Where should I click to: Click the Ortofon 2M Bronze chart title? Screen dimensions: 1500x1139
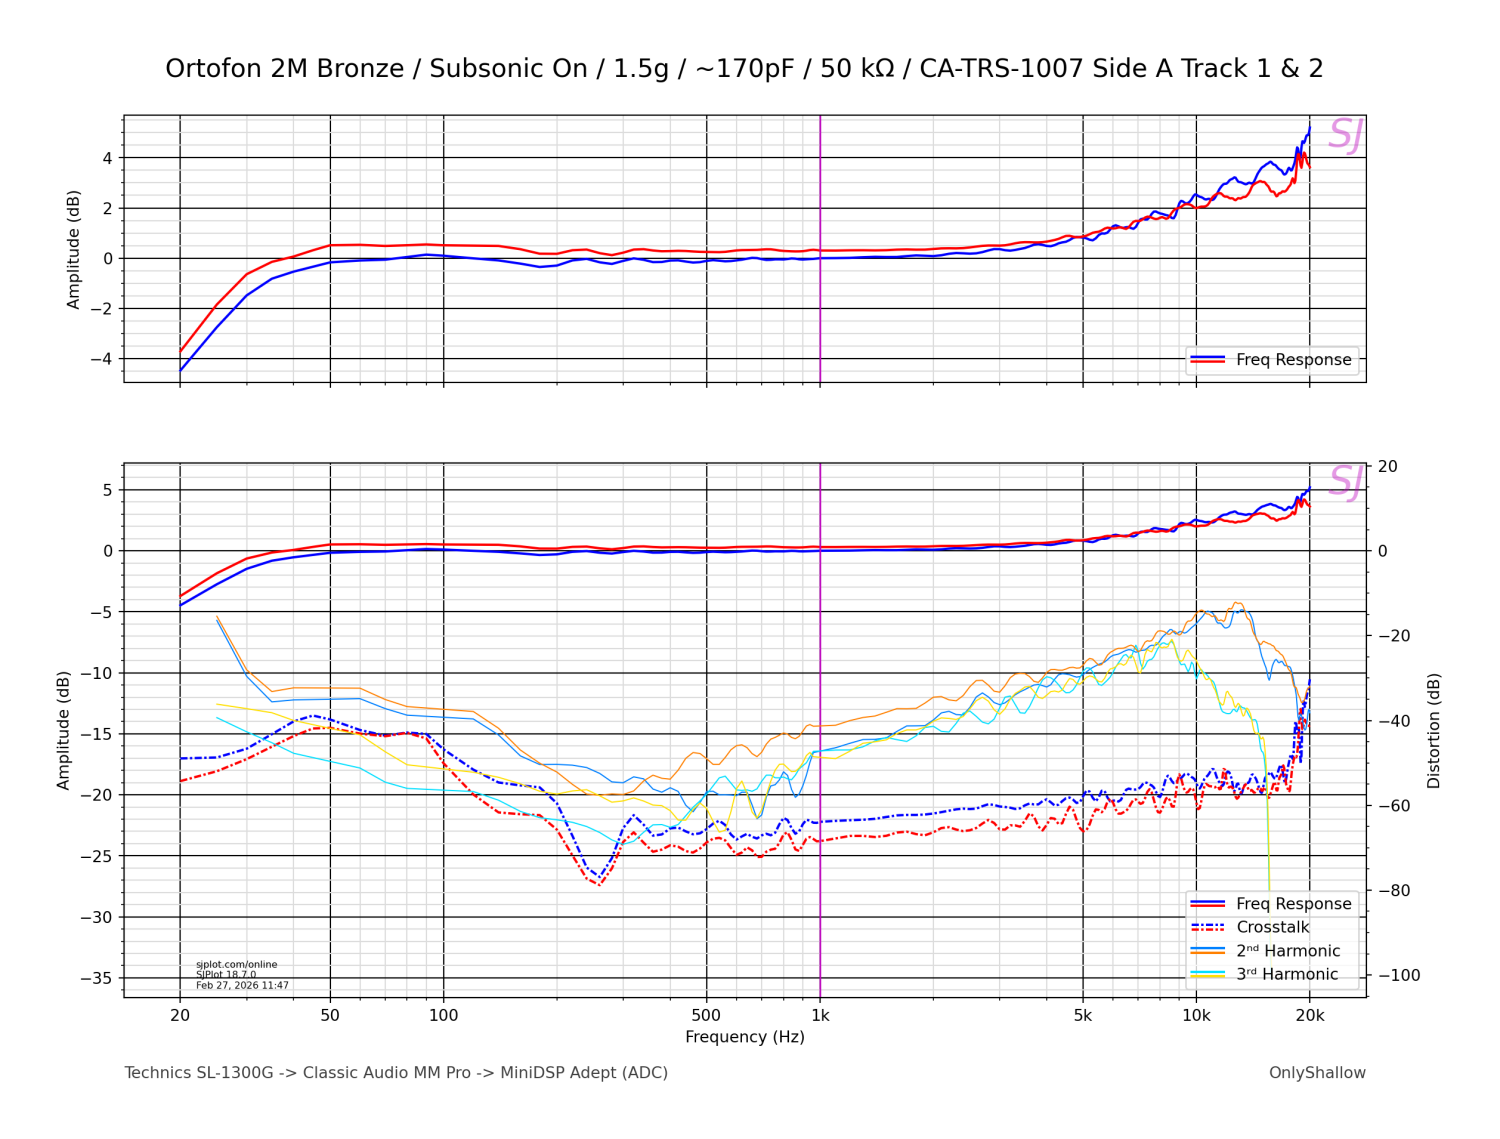[x=744, y=69]
